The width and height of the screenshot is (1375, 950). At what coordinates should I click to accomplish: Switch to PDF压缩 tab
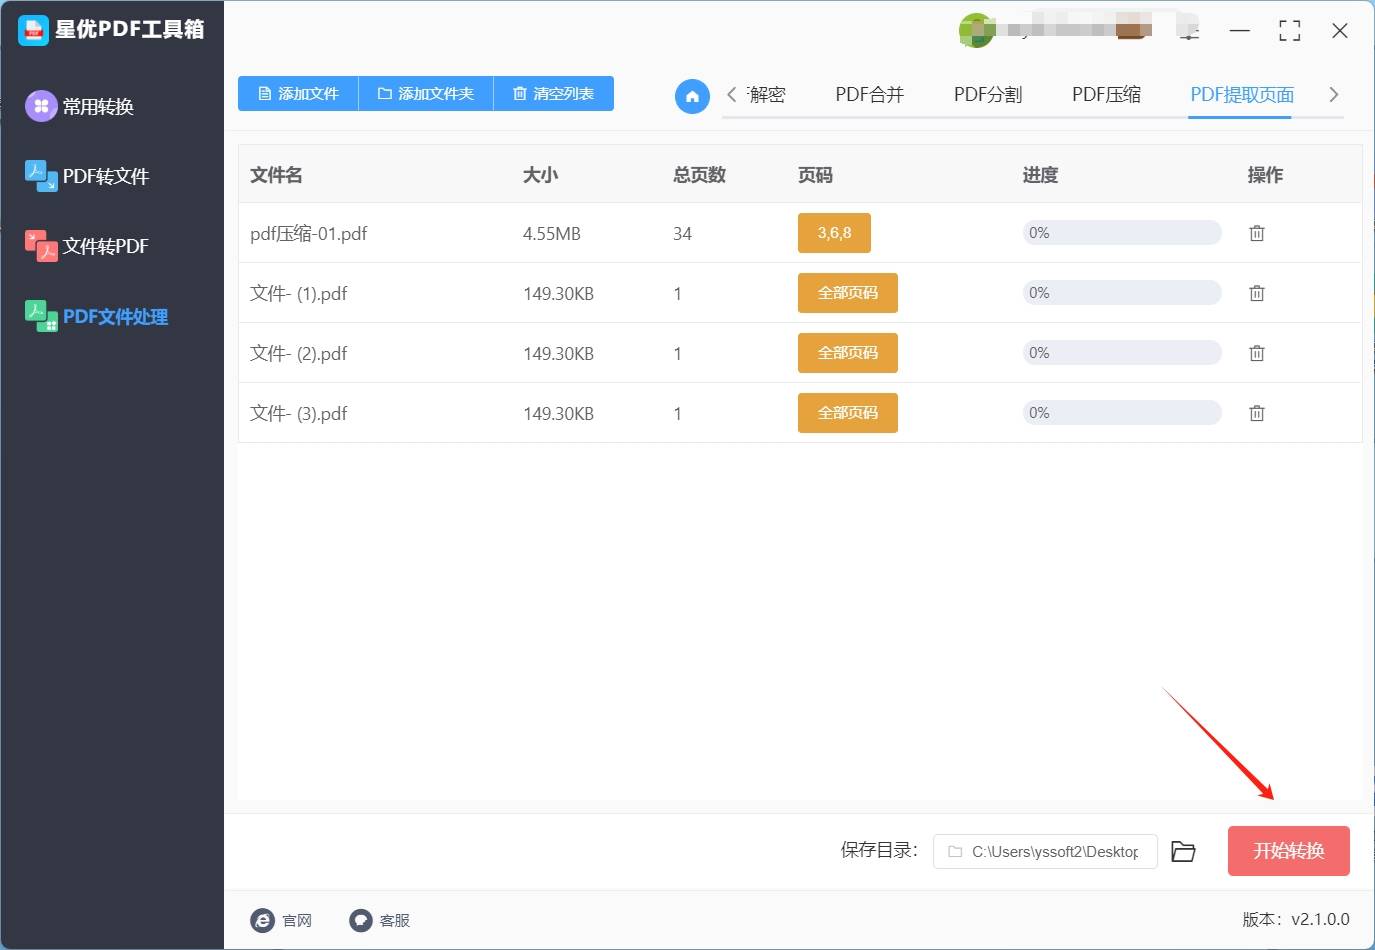pyautogui.click(x=1106, y=95)
